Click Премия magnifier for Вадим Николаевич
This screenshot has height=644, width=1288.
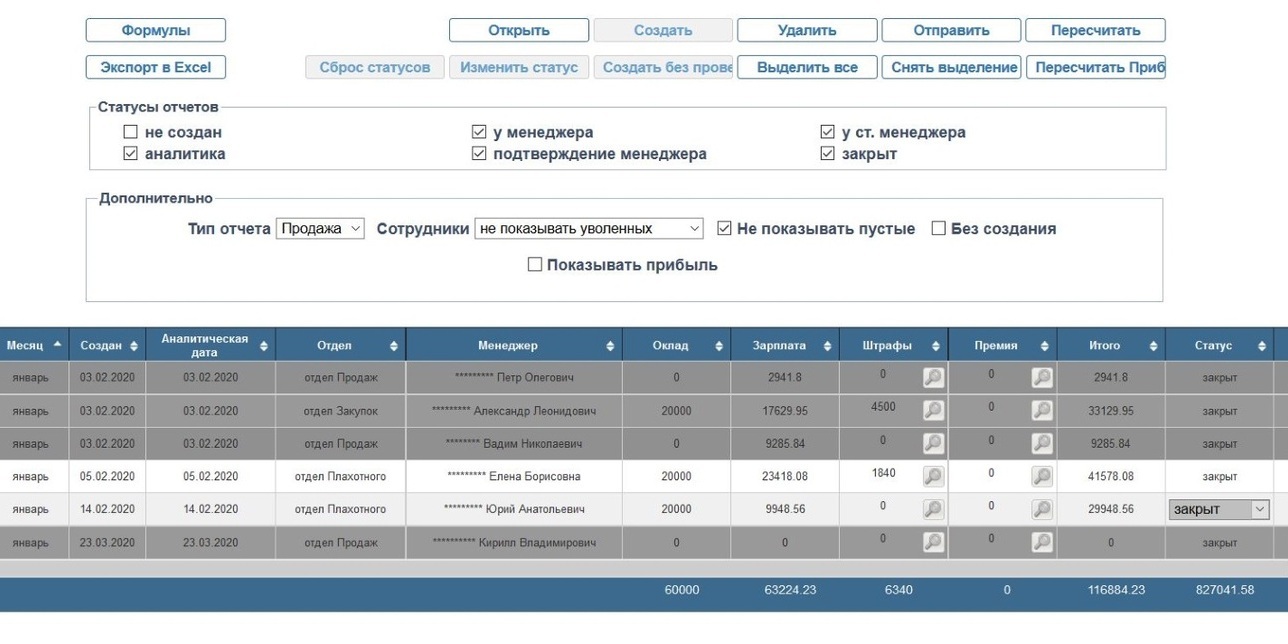1041,443
